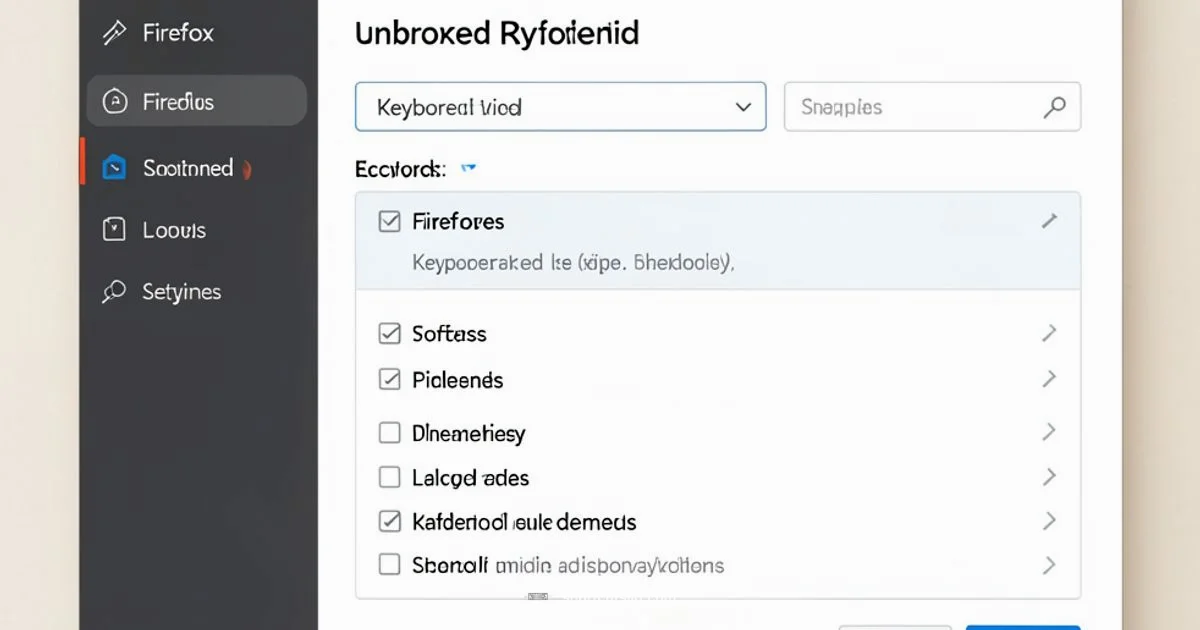Uncheck the Softass checkbox
The height and width of the screenshot is (630, 1200).
390,333
